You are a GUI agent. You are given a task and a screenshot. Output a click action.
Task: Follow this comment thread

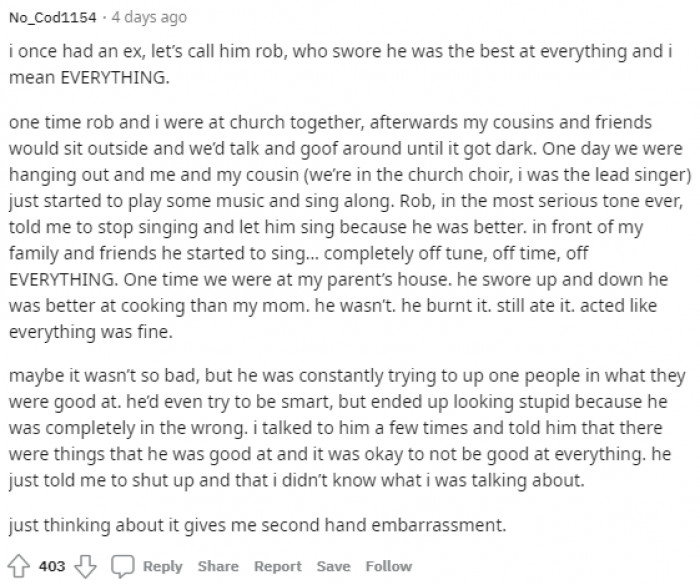coord(388,566)
